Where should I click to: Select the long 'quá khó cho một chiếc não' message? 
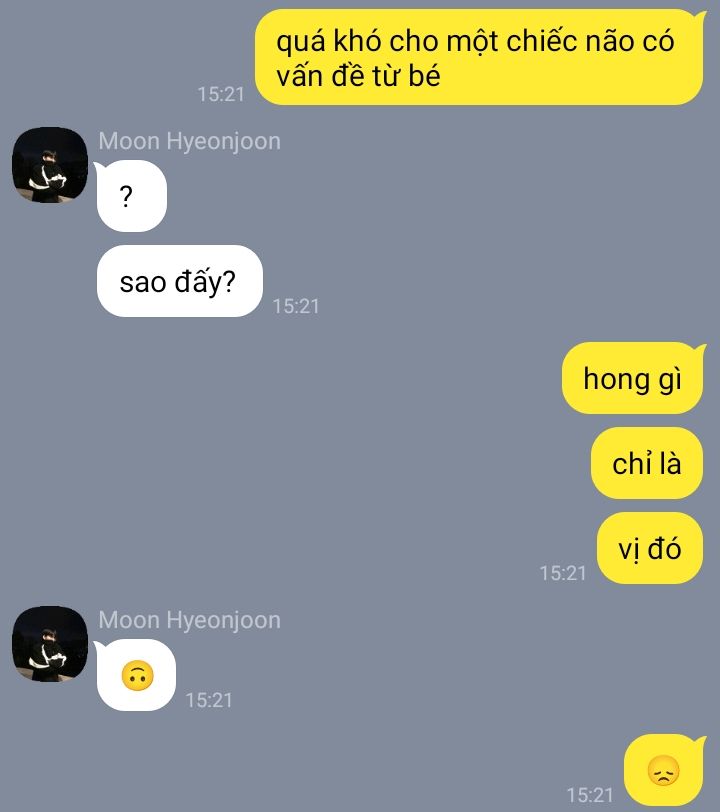tap(479, 57)
